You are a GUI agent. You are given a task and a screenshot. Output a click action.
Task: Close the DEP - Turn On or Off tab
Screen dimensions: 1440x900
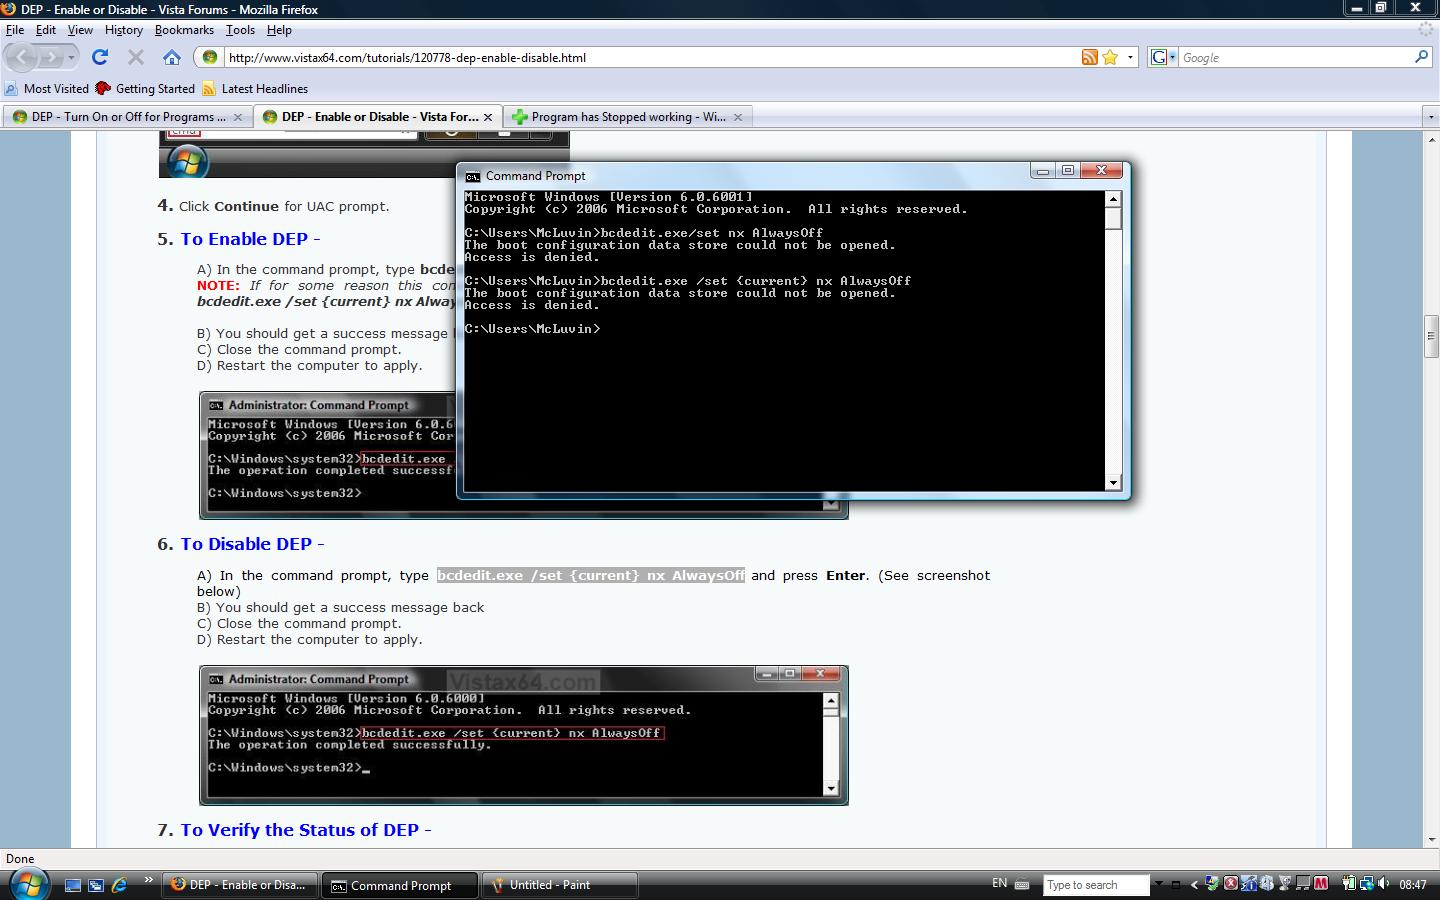(238, 117)
